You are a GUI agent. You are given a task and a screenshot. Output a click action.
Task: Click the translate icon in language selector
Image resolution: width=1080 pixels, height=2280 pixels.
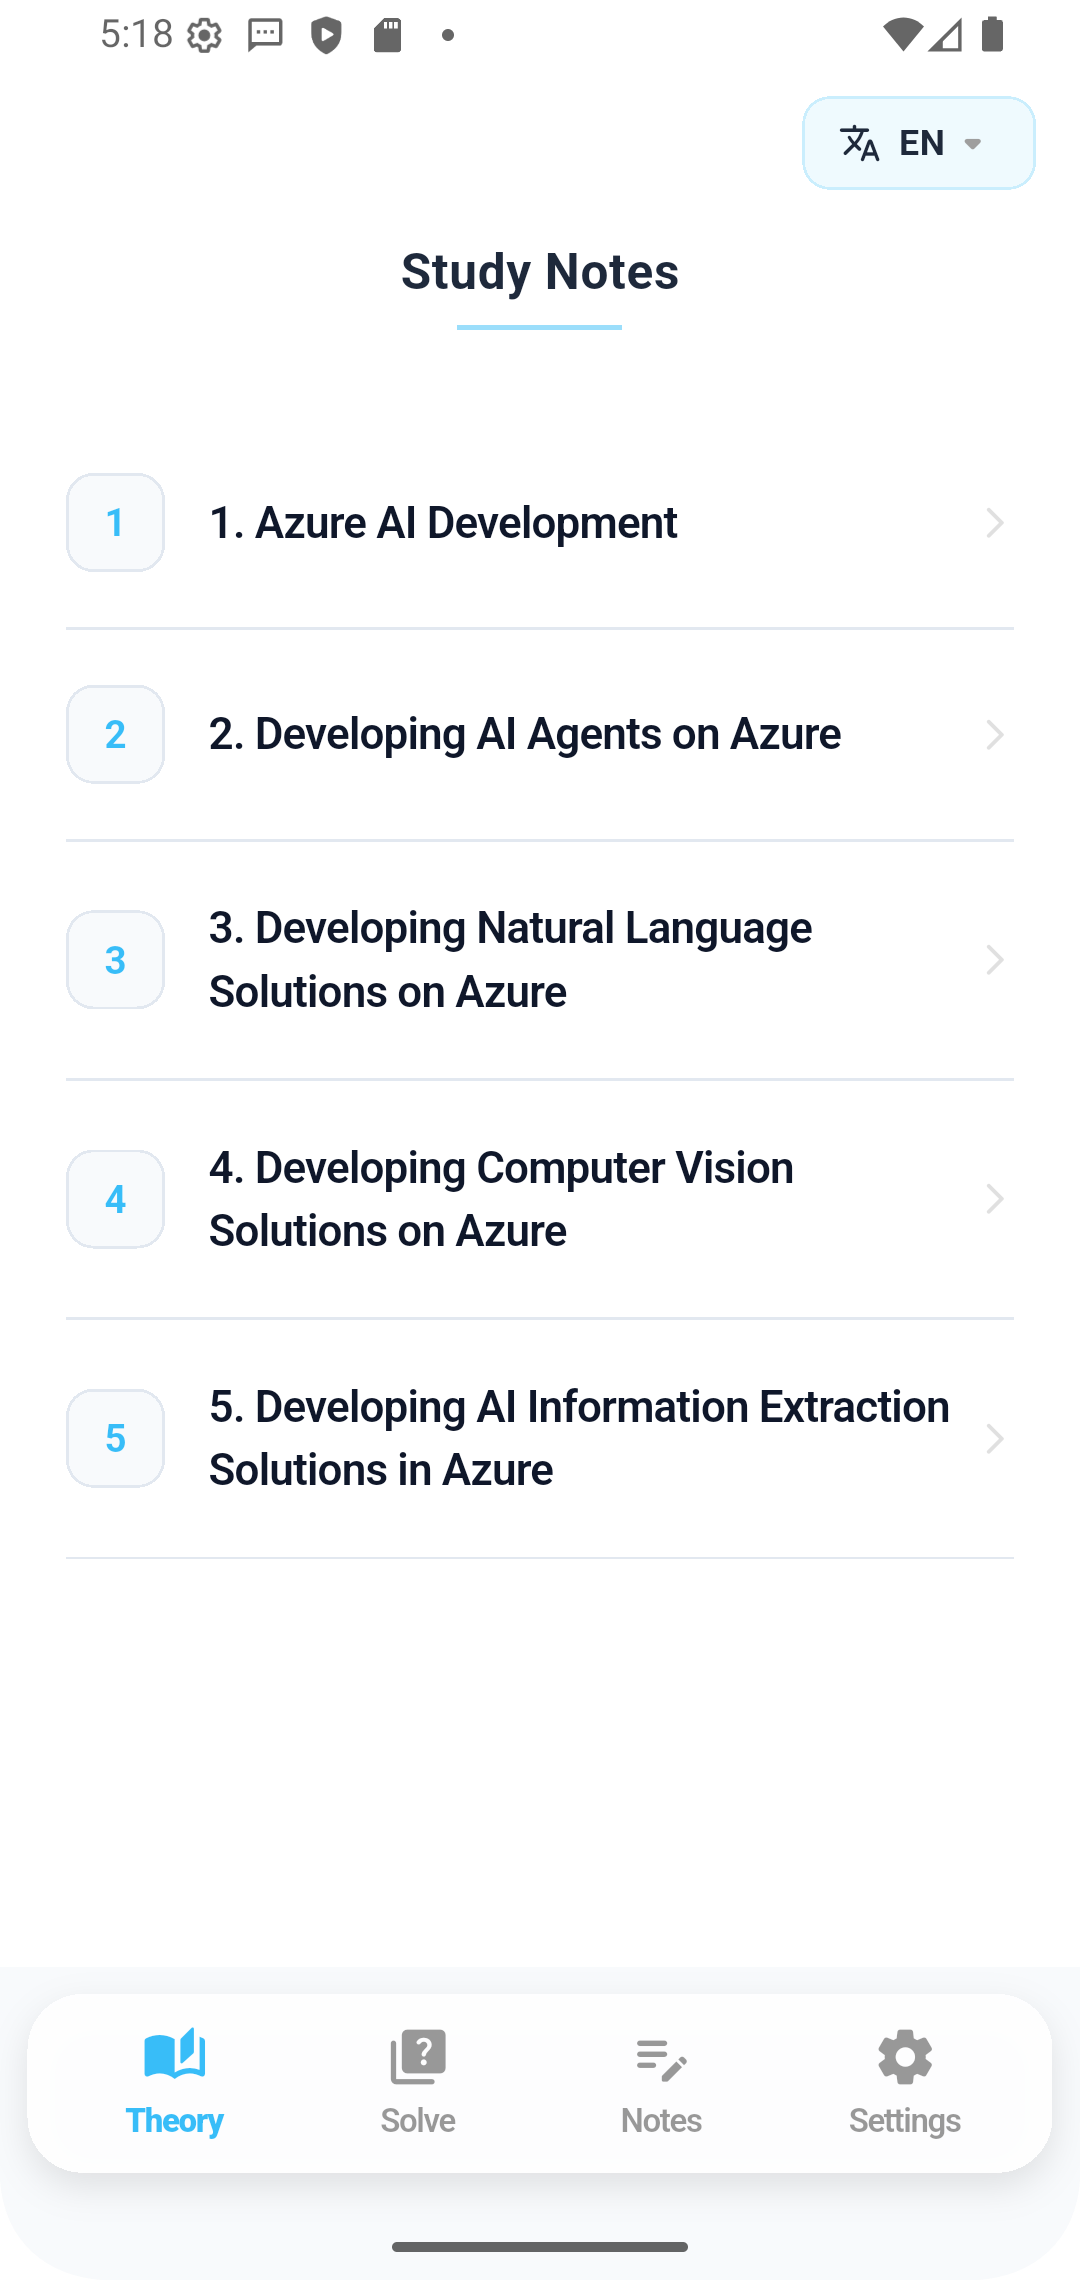click(860, 143)
